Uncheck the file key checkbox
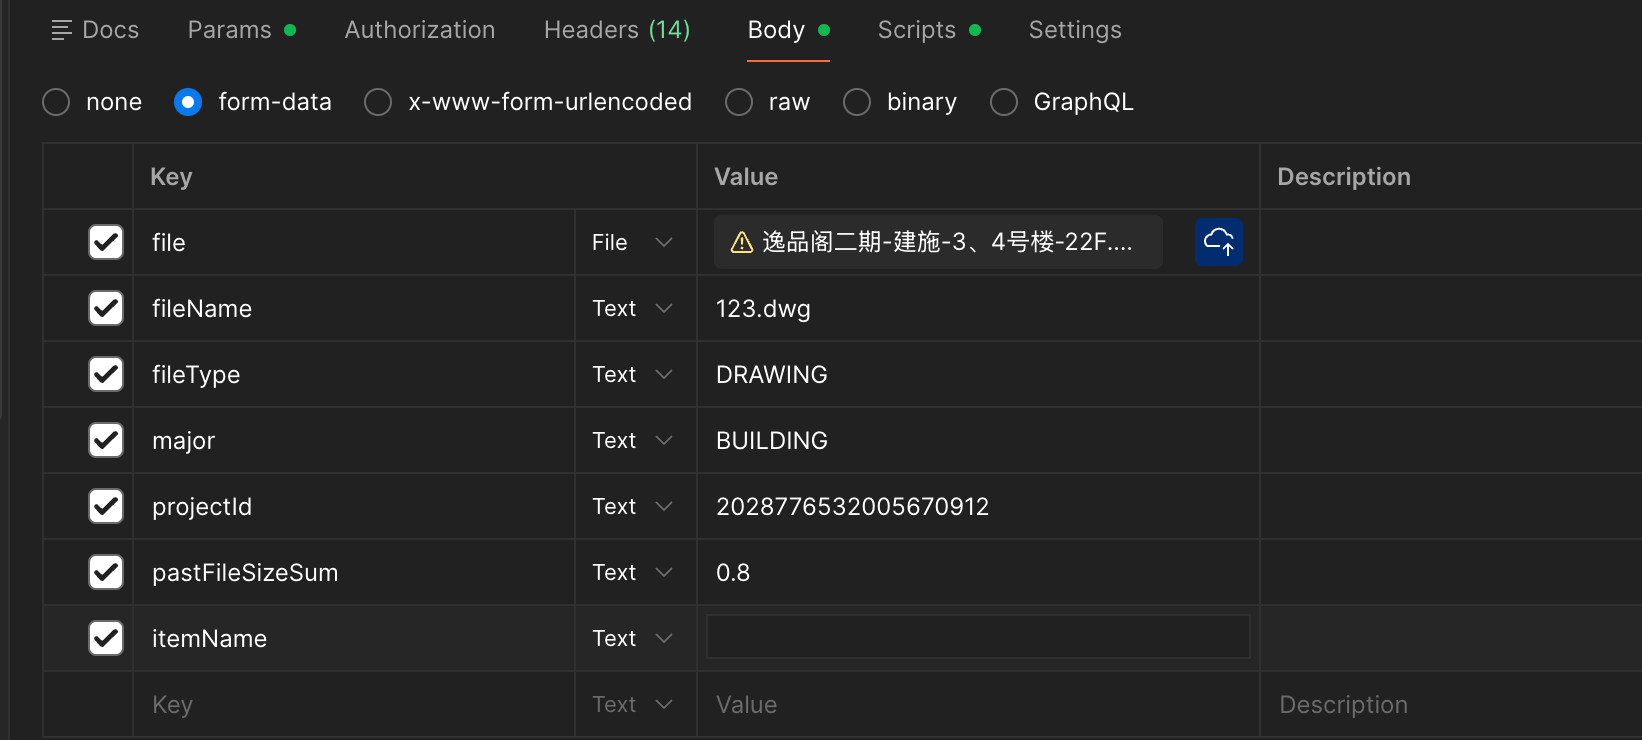This screenshot has width=1642, height=740. click(106, 242)
